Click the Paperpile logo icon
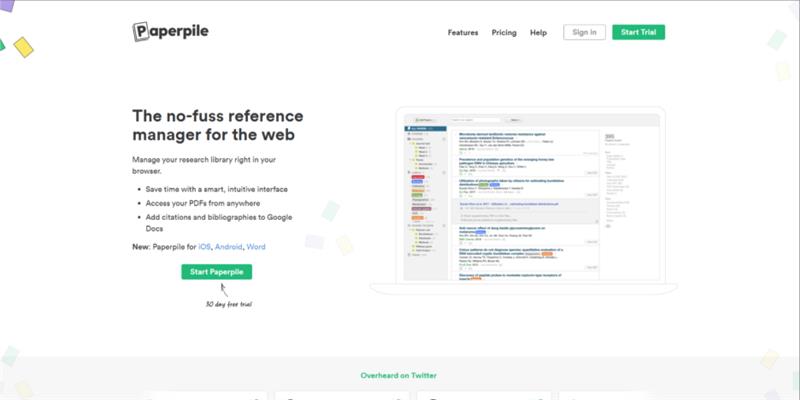800x400 pixels. pyautogui.click(x=142, y=32)
